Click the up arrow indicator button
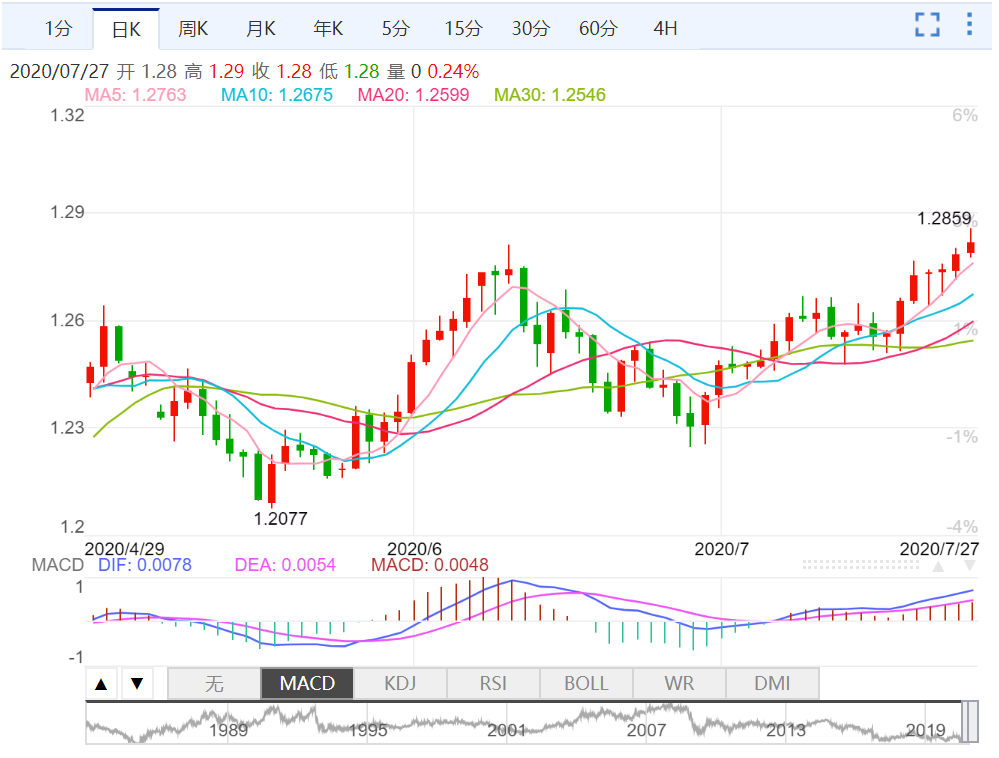Image resolution: width=999 pixels, height=758 pixels. pyautogui.click(x=101, y=684)
